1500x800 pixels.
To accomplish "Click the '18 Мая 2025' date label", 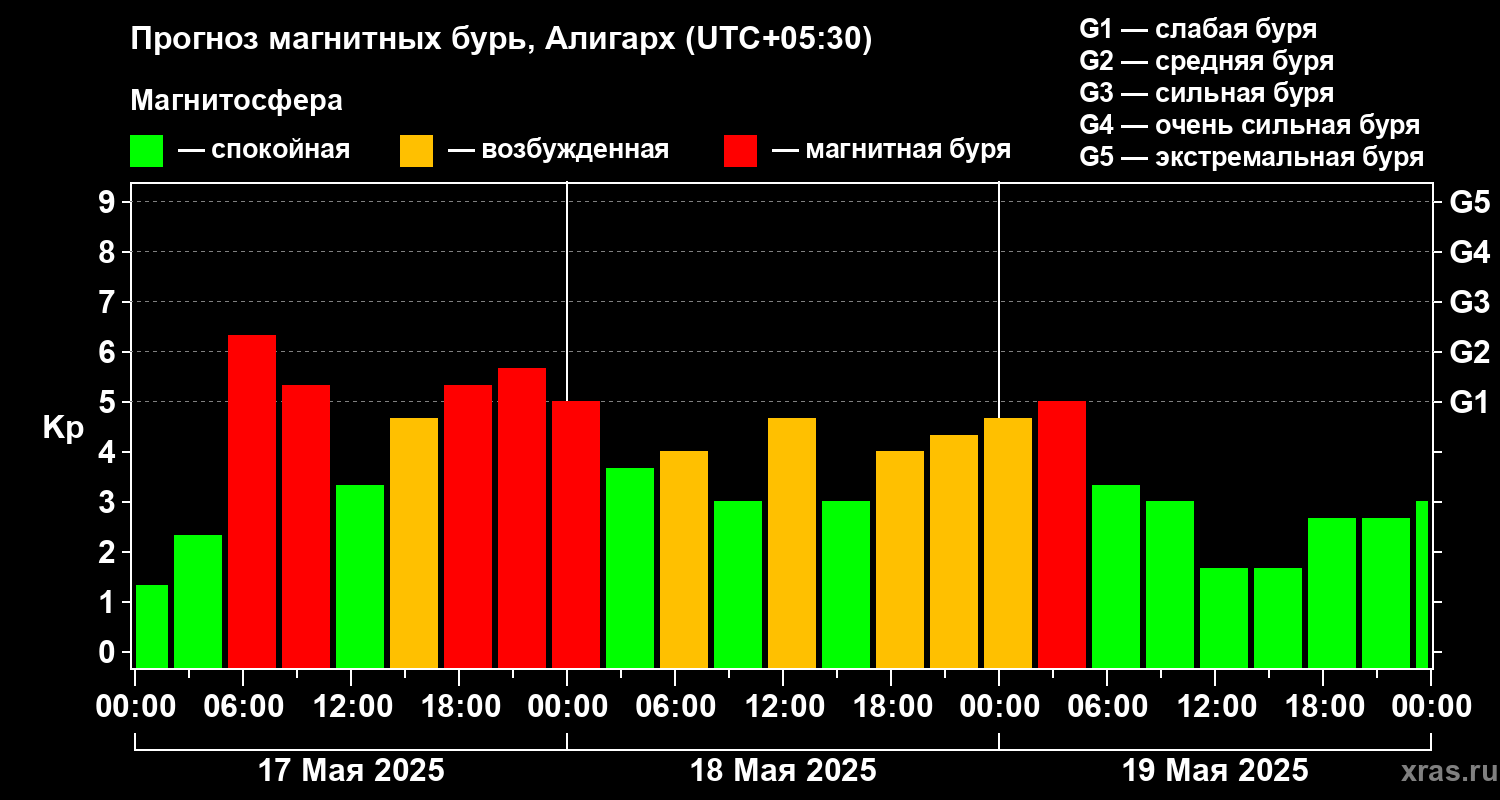I will coord(783,771).
